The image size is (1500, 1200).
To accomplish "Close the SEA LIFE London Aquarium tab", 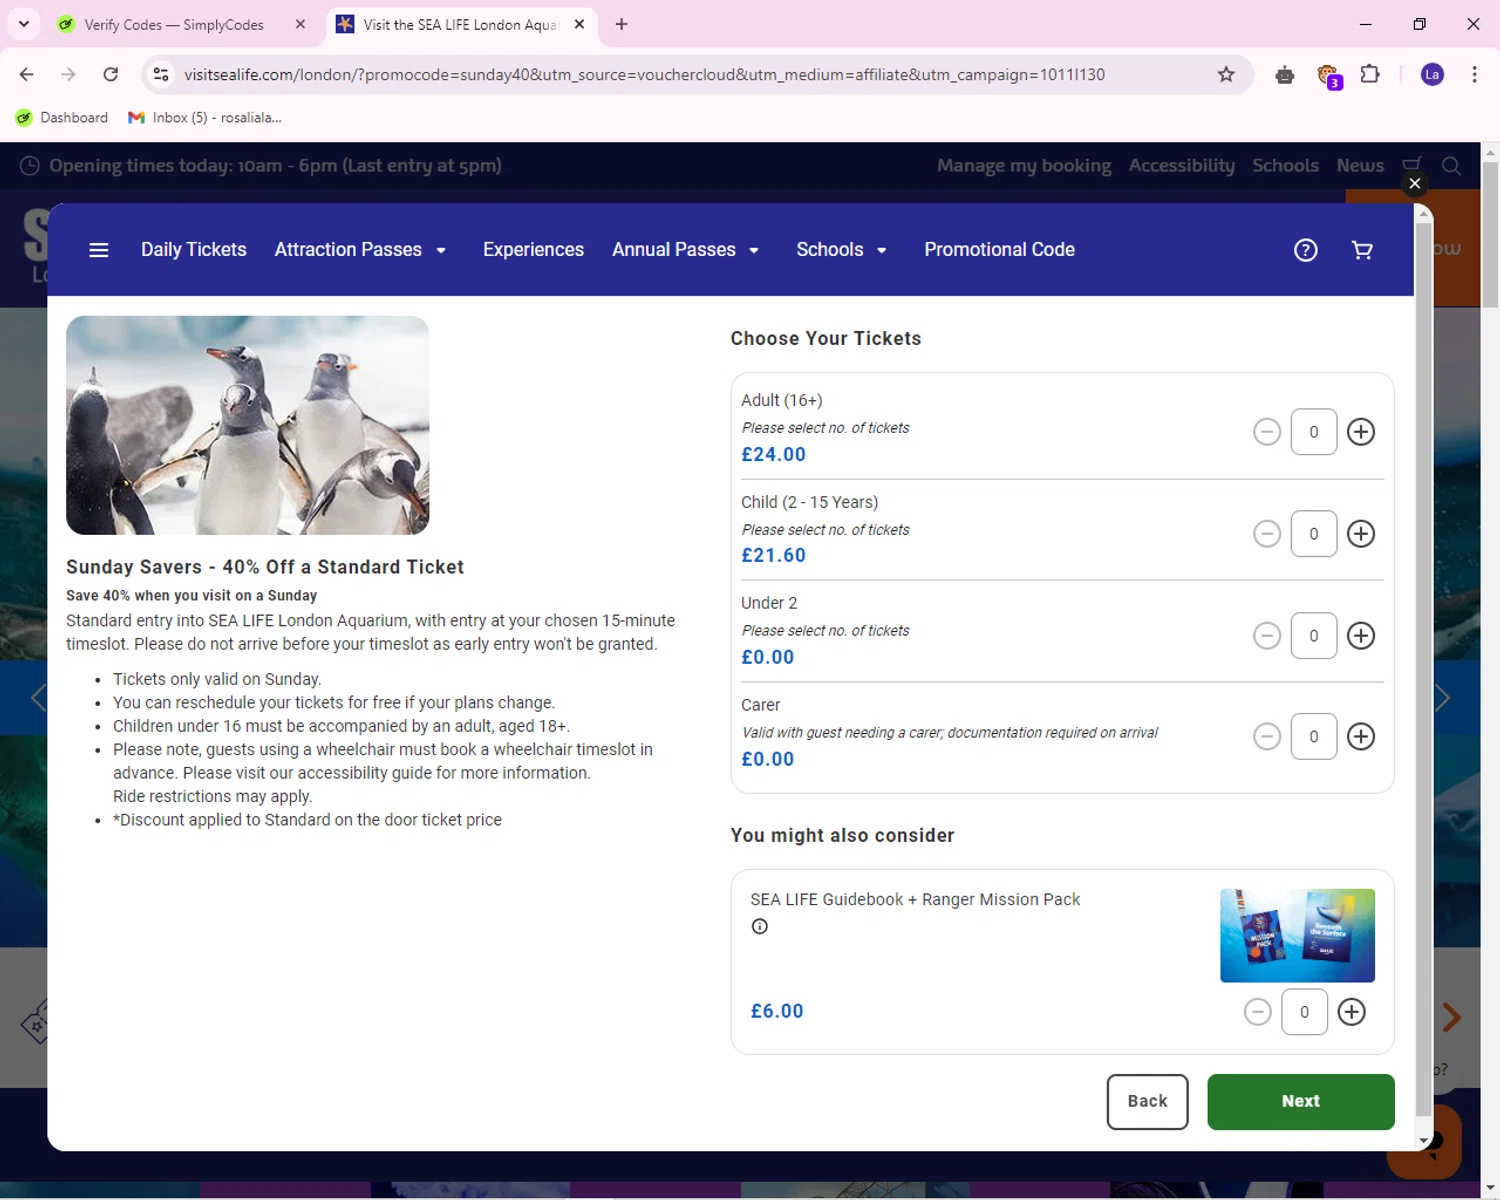I will click(x=579, y=24).
